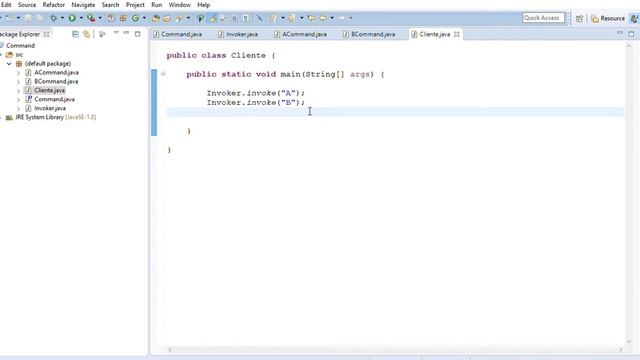The image size is (640, 360).
Task: Open Package Explorer View Menu triangle
Action: coord(116,33)
